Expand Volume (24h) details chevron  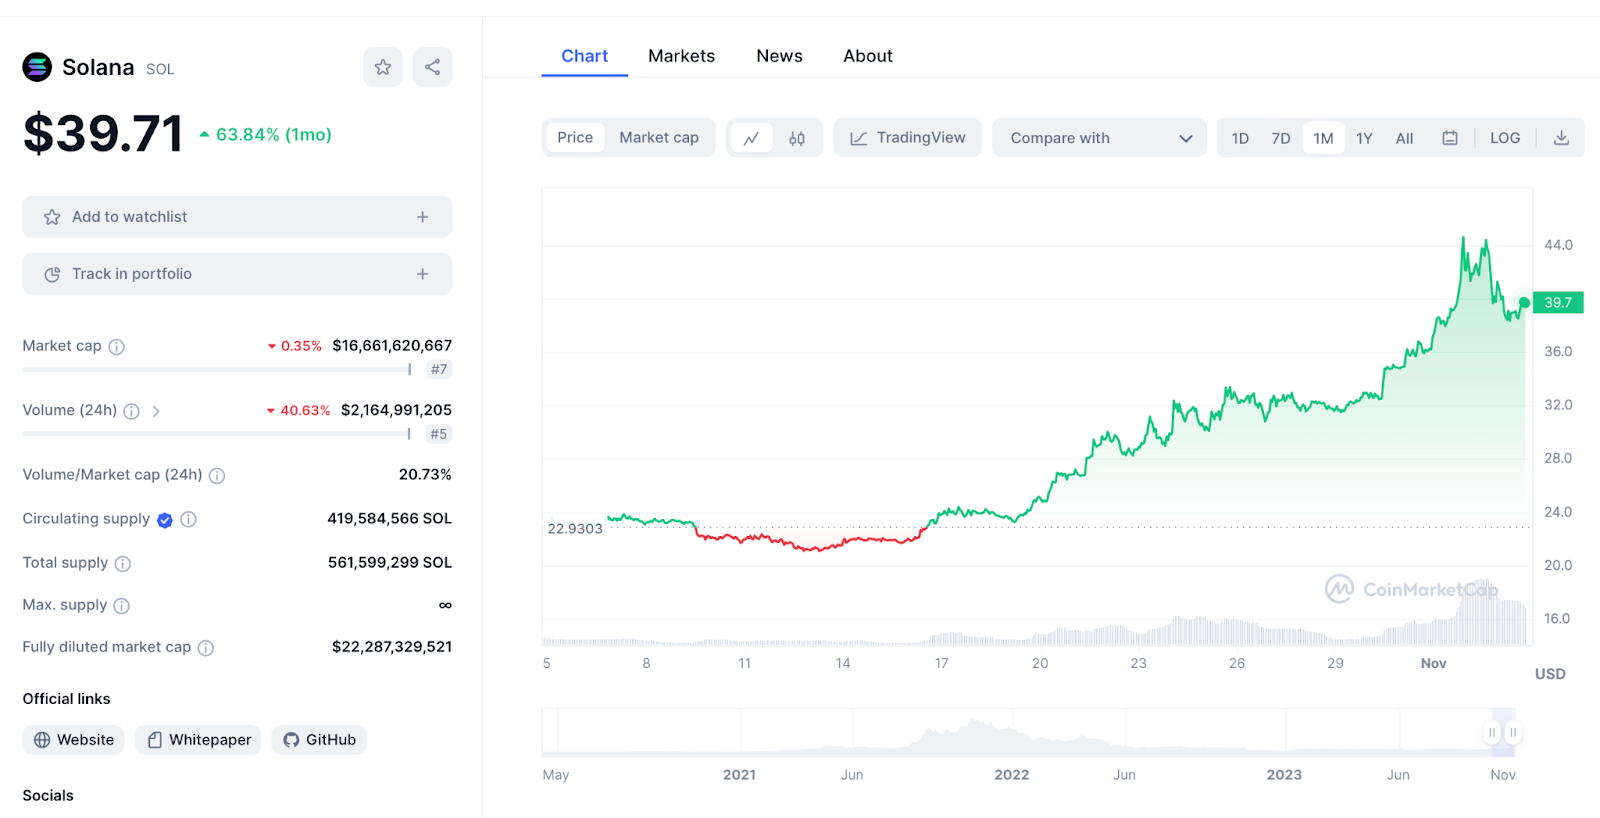pos(156,411)
